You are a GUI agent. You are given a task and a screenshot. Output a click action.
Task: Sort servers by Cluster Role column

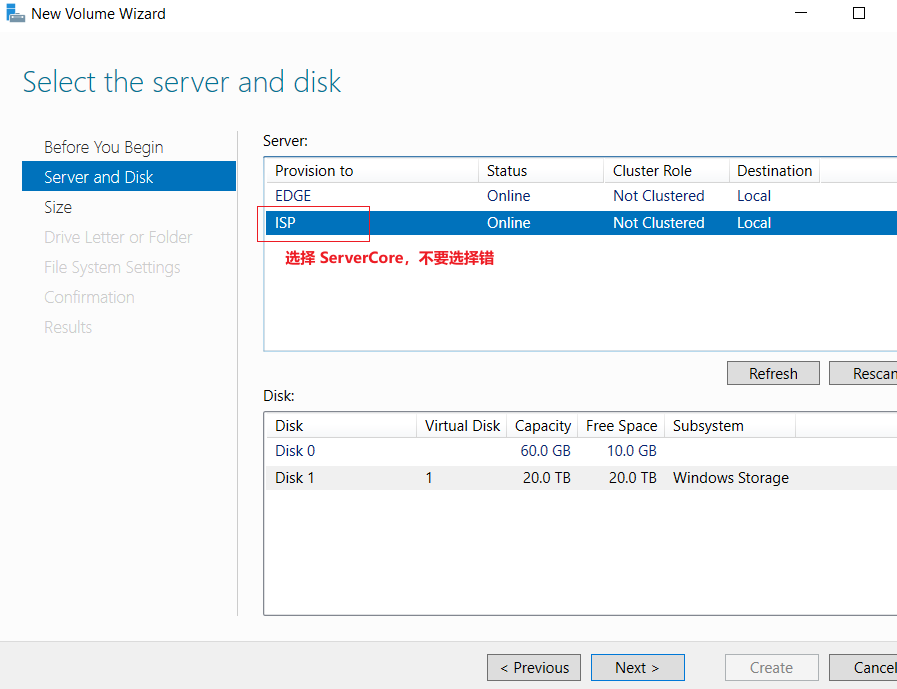coord(667,171)
